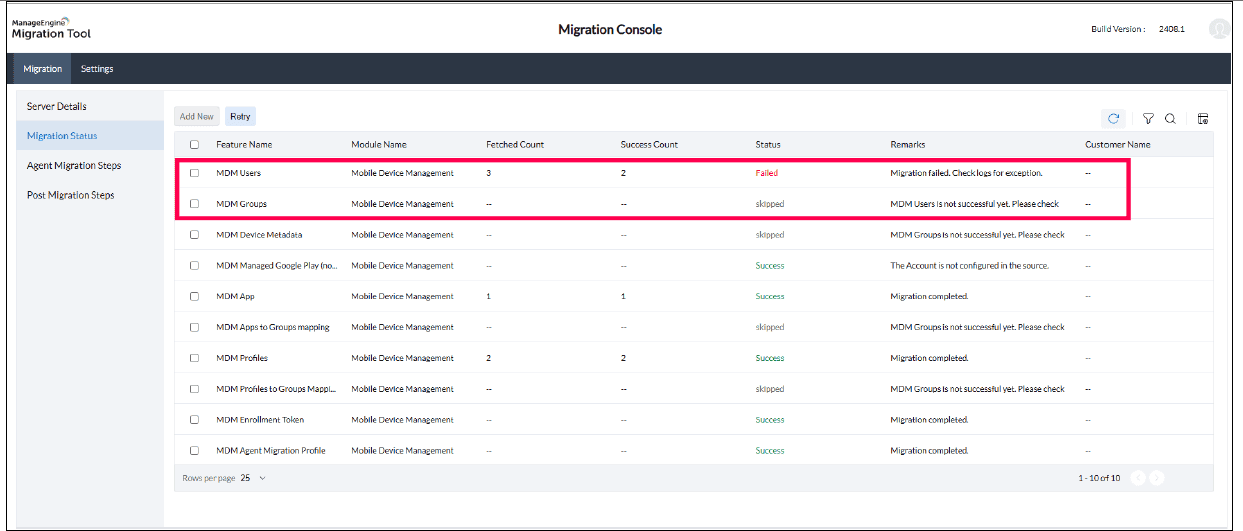Open the user profile avatar
Screen dimensions: 1243x531
[1219, 29]
